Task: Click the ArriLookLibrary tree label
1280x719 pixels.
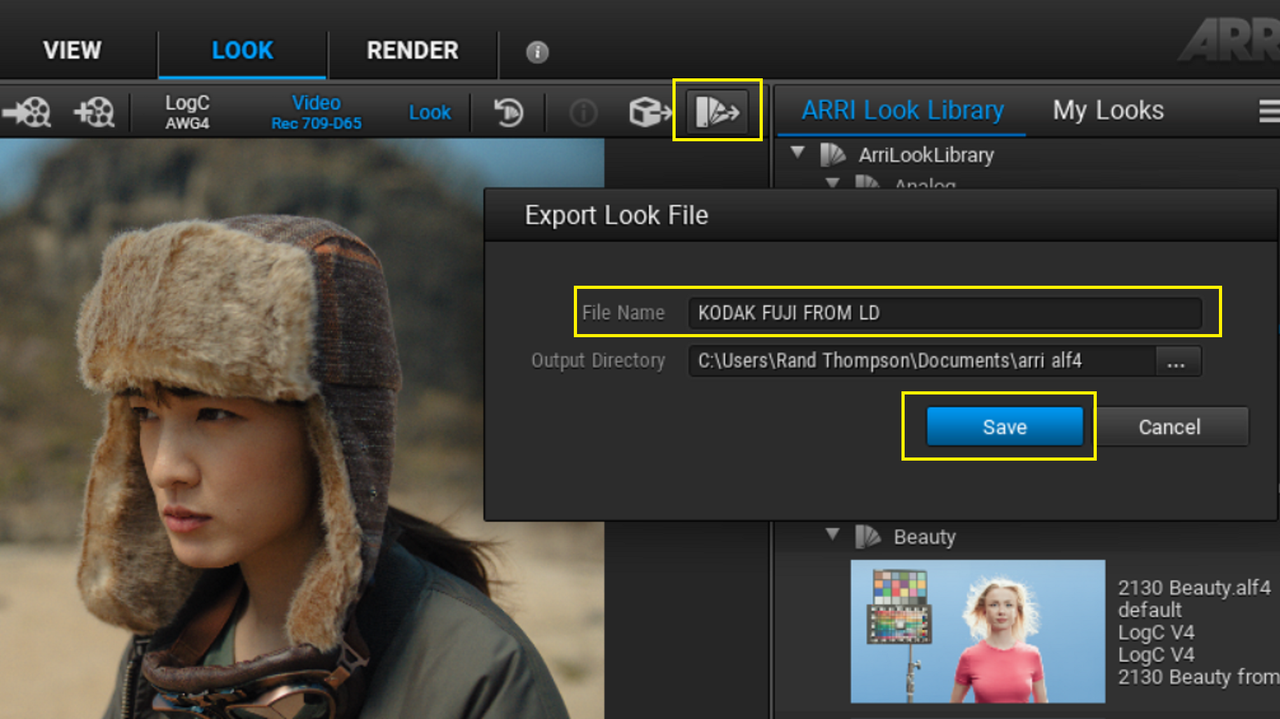Action: pos(926,155)
